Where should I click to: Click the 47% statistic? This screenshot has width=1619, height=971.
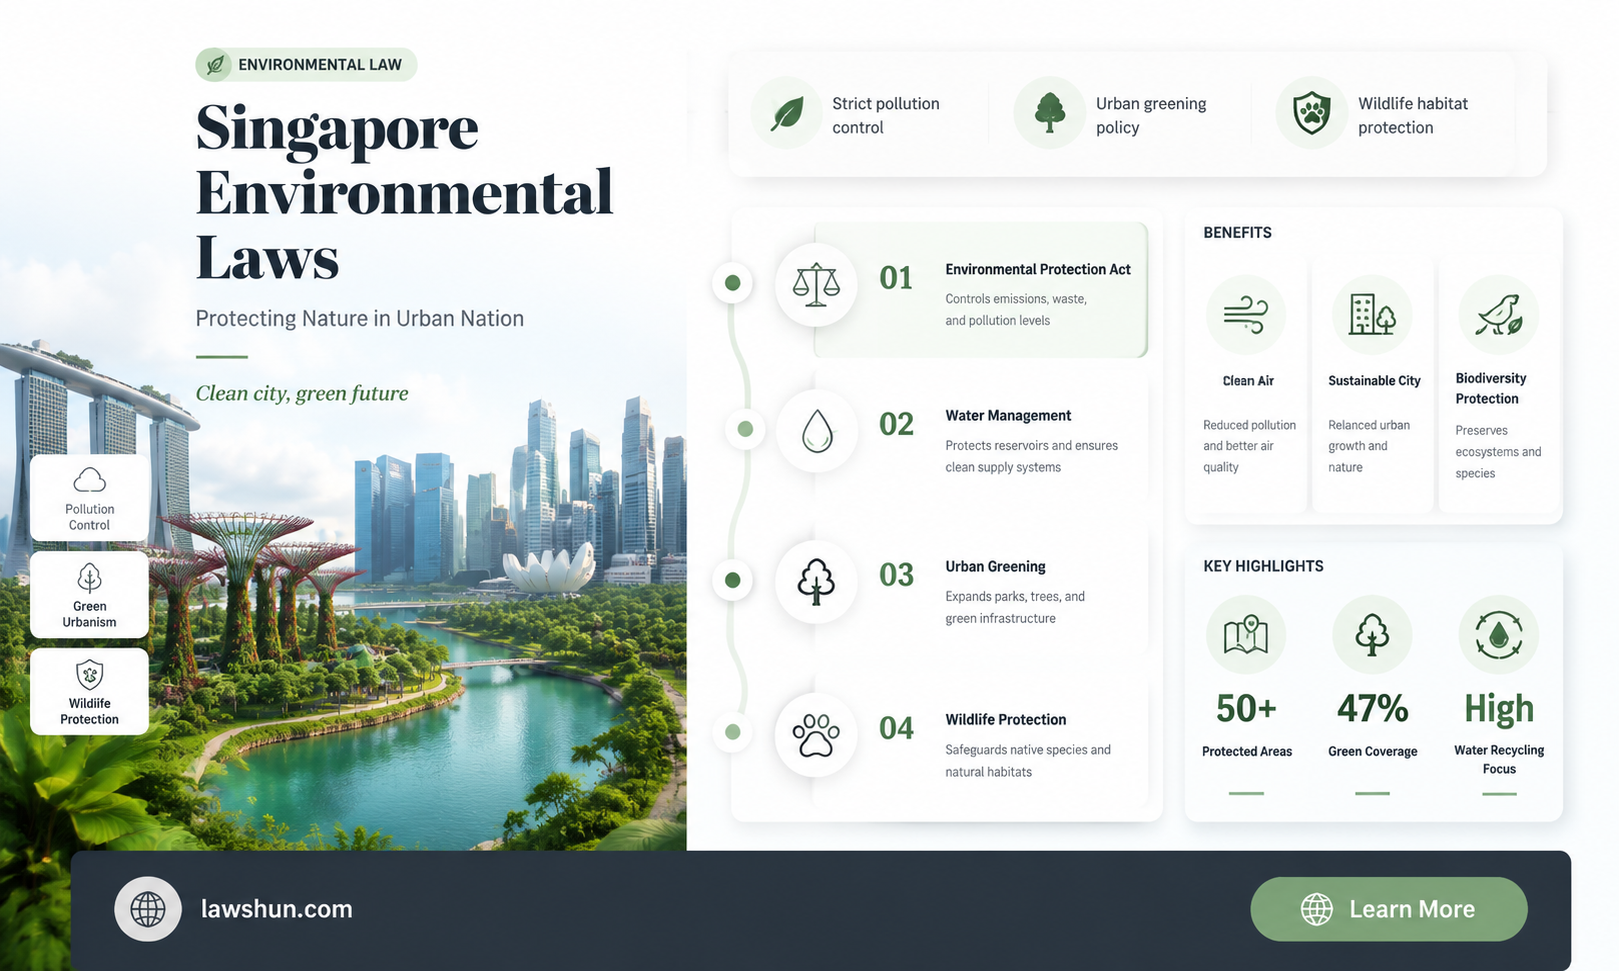pos(1372,708)
